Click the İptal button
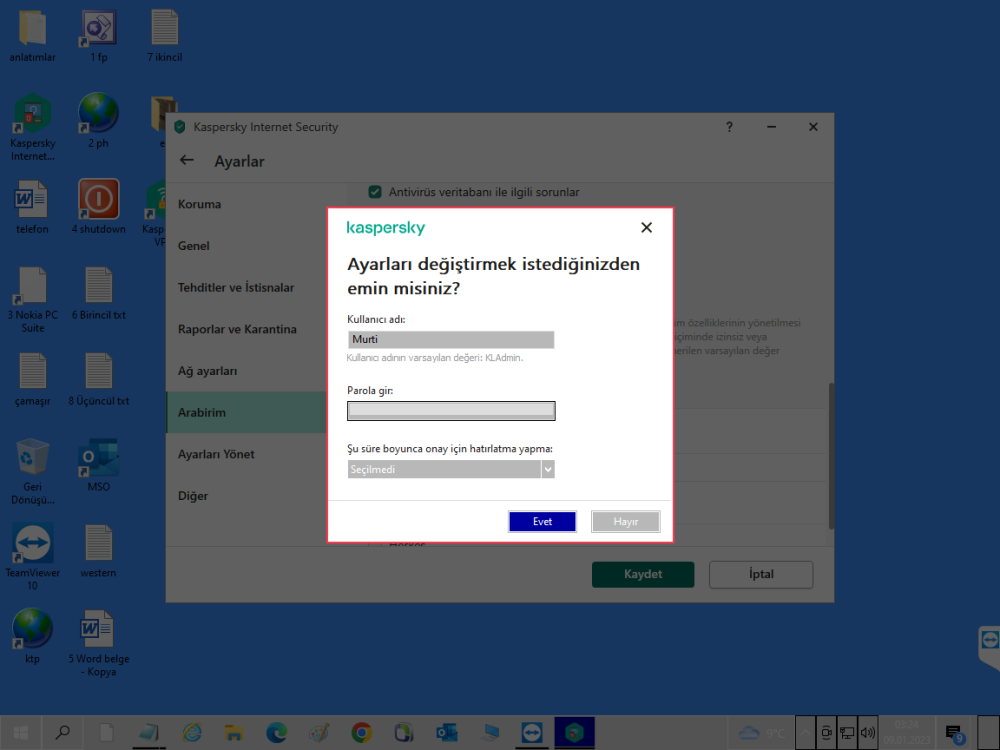The image size is (1000, 750). click(x=761, y=574)
